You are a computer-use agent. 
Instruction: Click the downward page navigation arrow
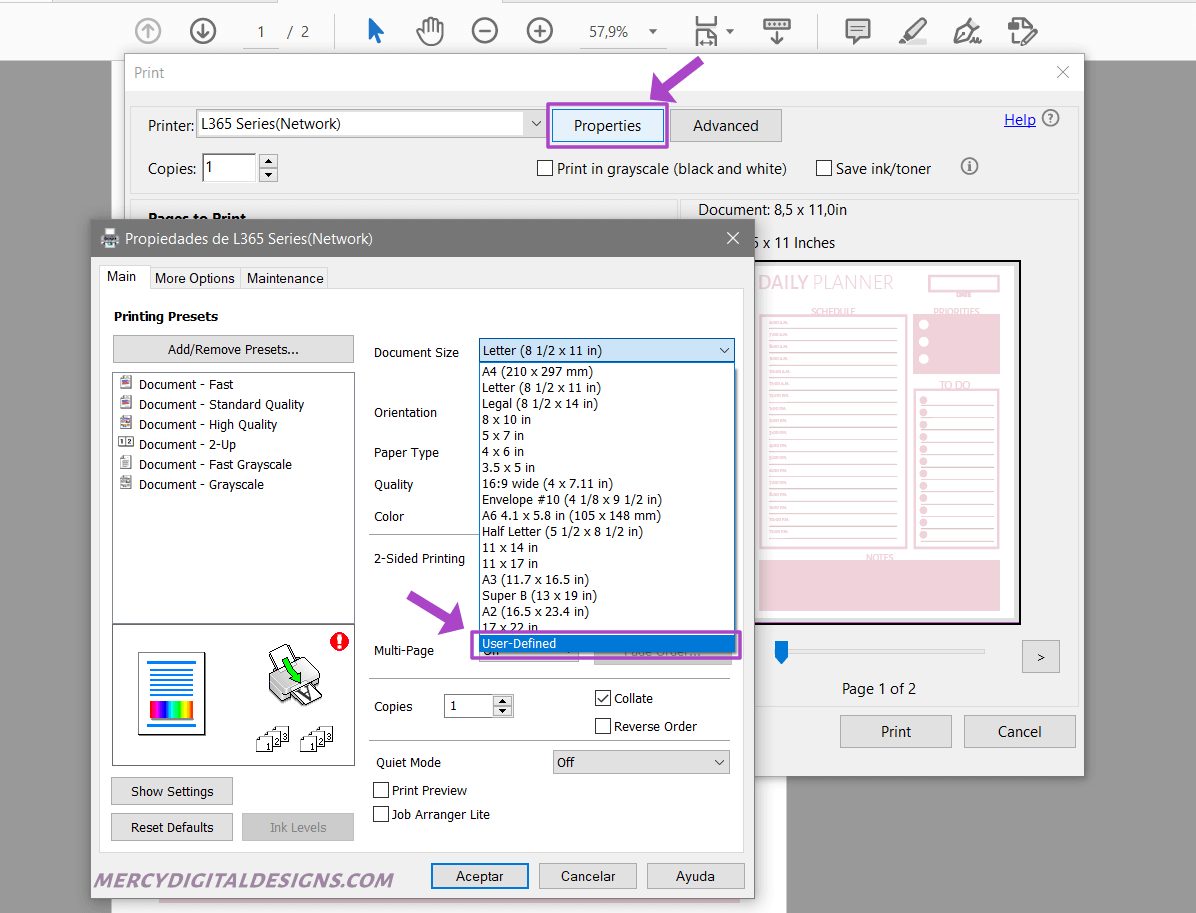click(x=202, y=30)
